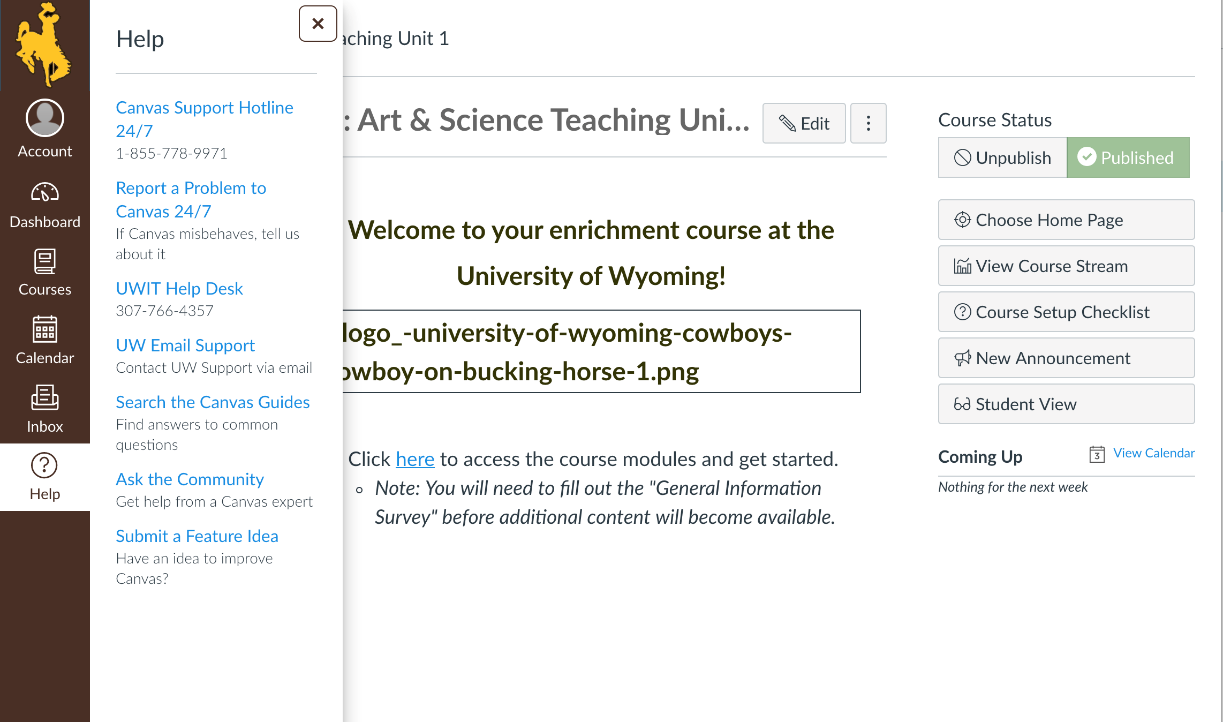This screenshot has width=1223, height=722.
Task: Create a New Announcement
Action: (x=1066, y=358)
